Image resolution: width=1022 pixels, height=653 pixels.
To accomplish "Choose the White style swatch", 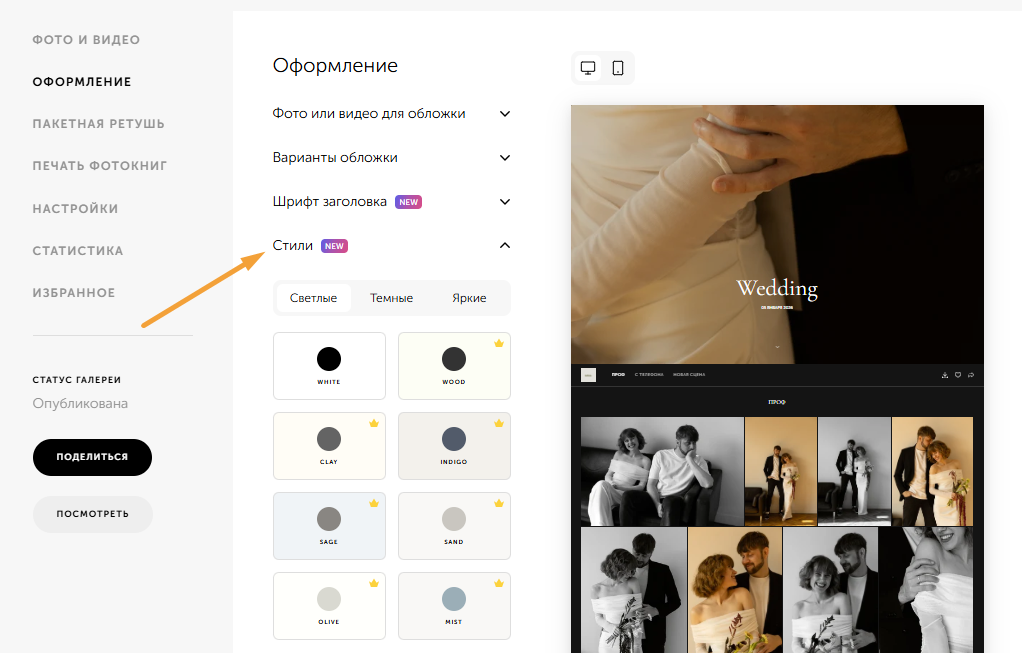I will [x=329, y=366].
